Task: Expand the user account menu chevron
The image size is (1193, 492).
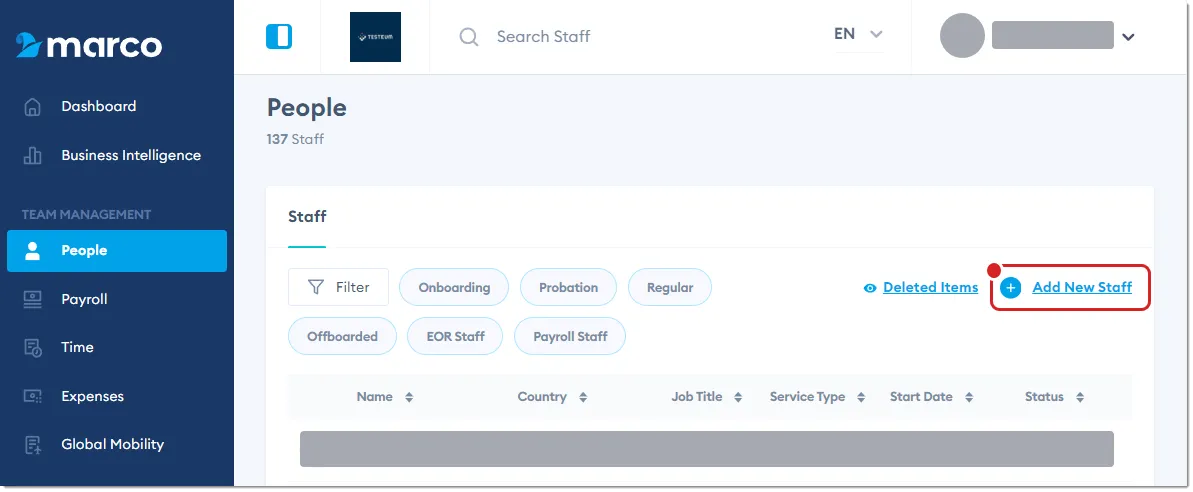Action: (x=1128, y=37)
